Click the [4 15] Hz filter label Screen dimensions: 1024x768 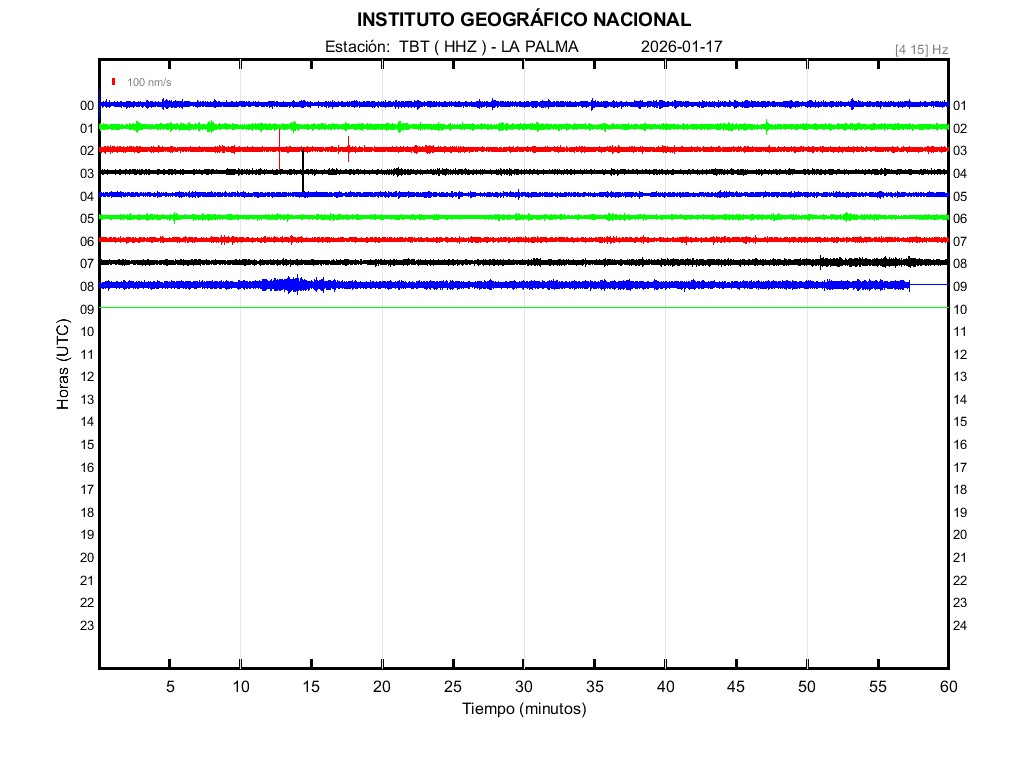tap(921, 49)
